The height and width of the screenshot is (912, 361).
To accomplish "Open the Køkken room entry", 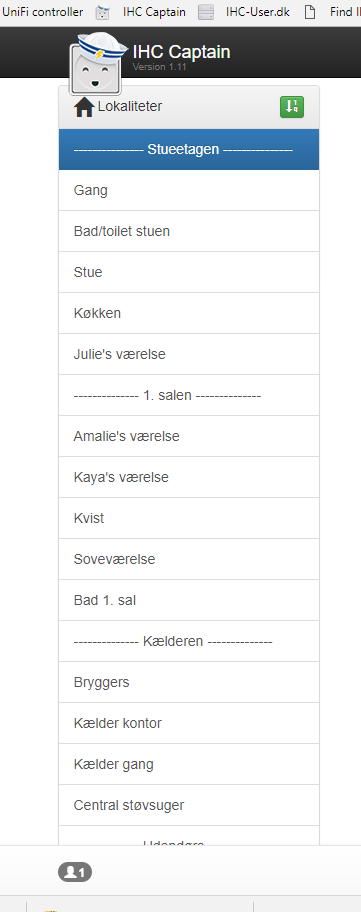I will click(189, 314).
